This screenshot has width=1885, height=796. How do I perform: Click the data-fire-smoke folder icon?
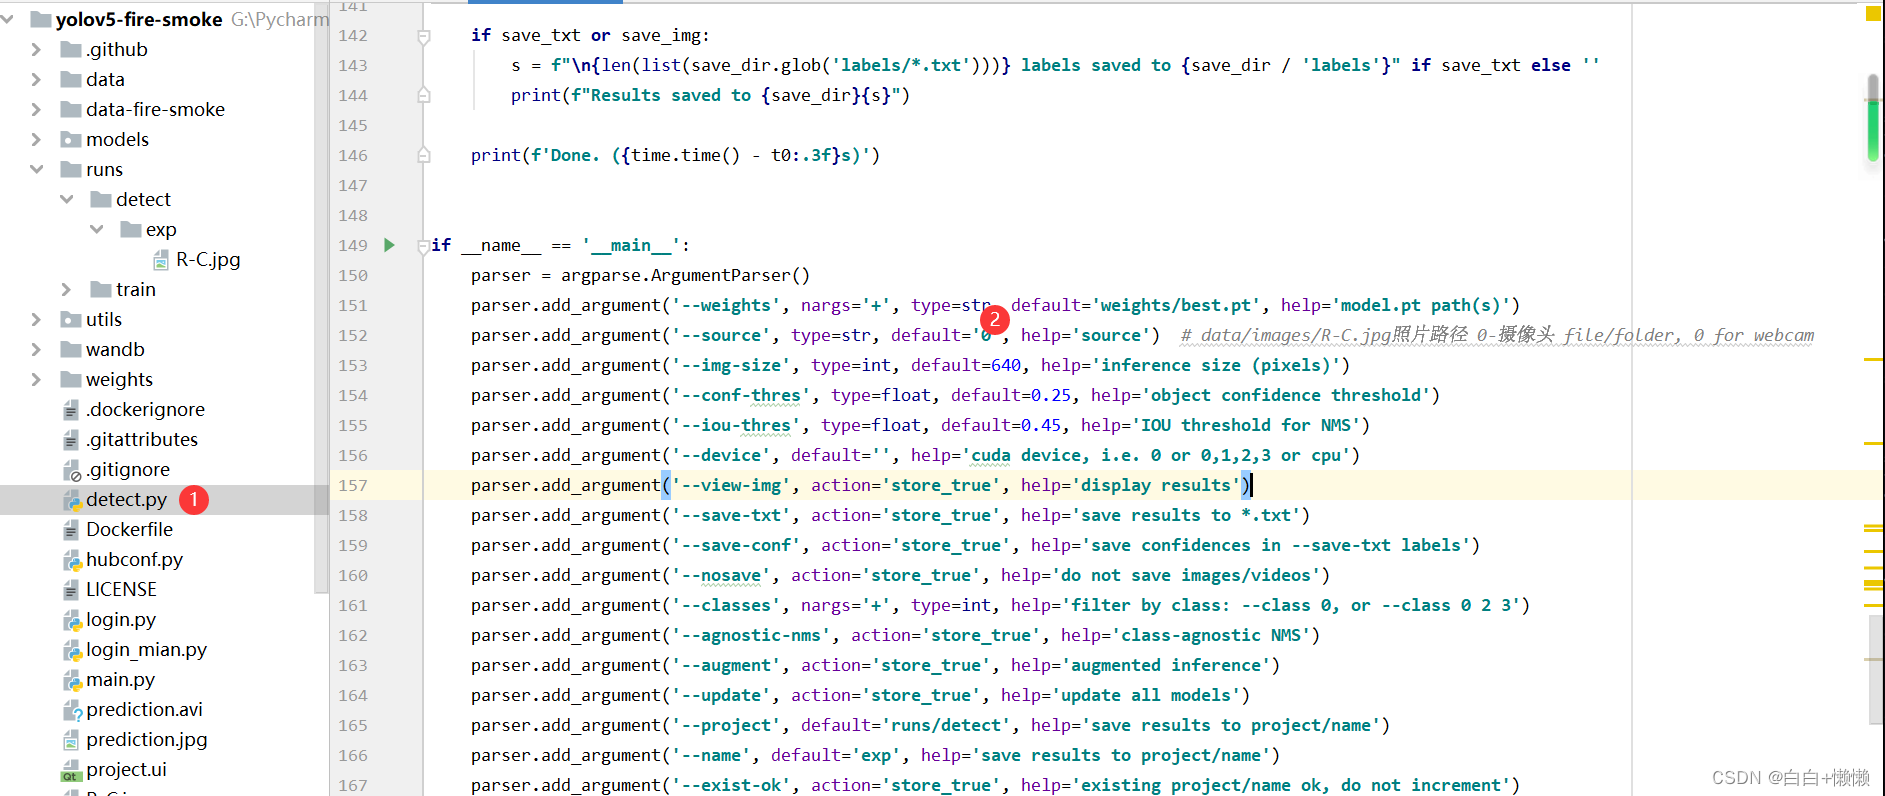(71, 109)
